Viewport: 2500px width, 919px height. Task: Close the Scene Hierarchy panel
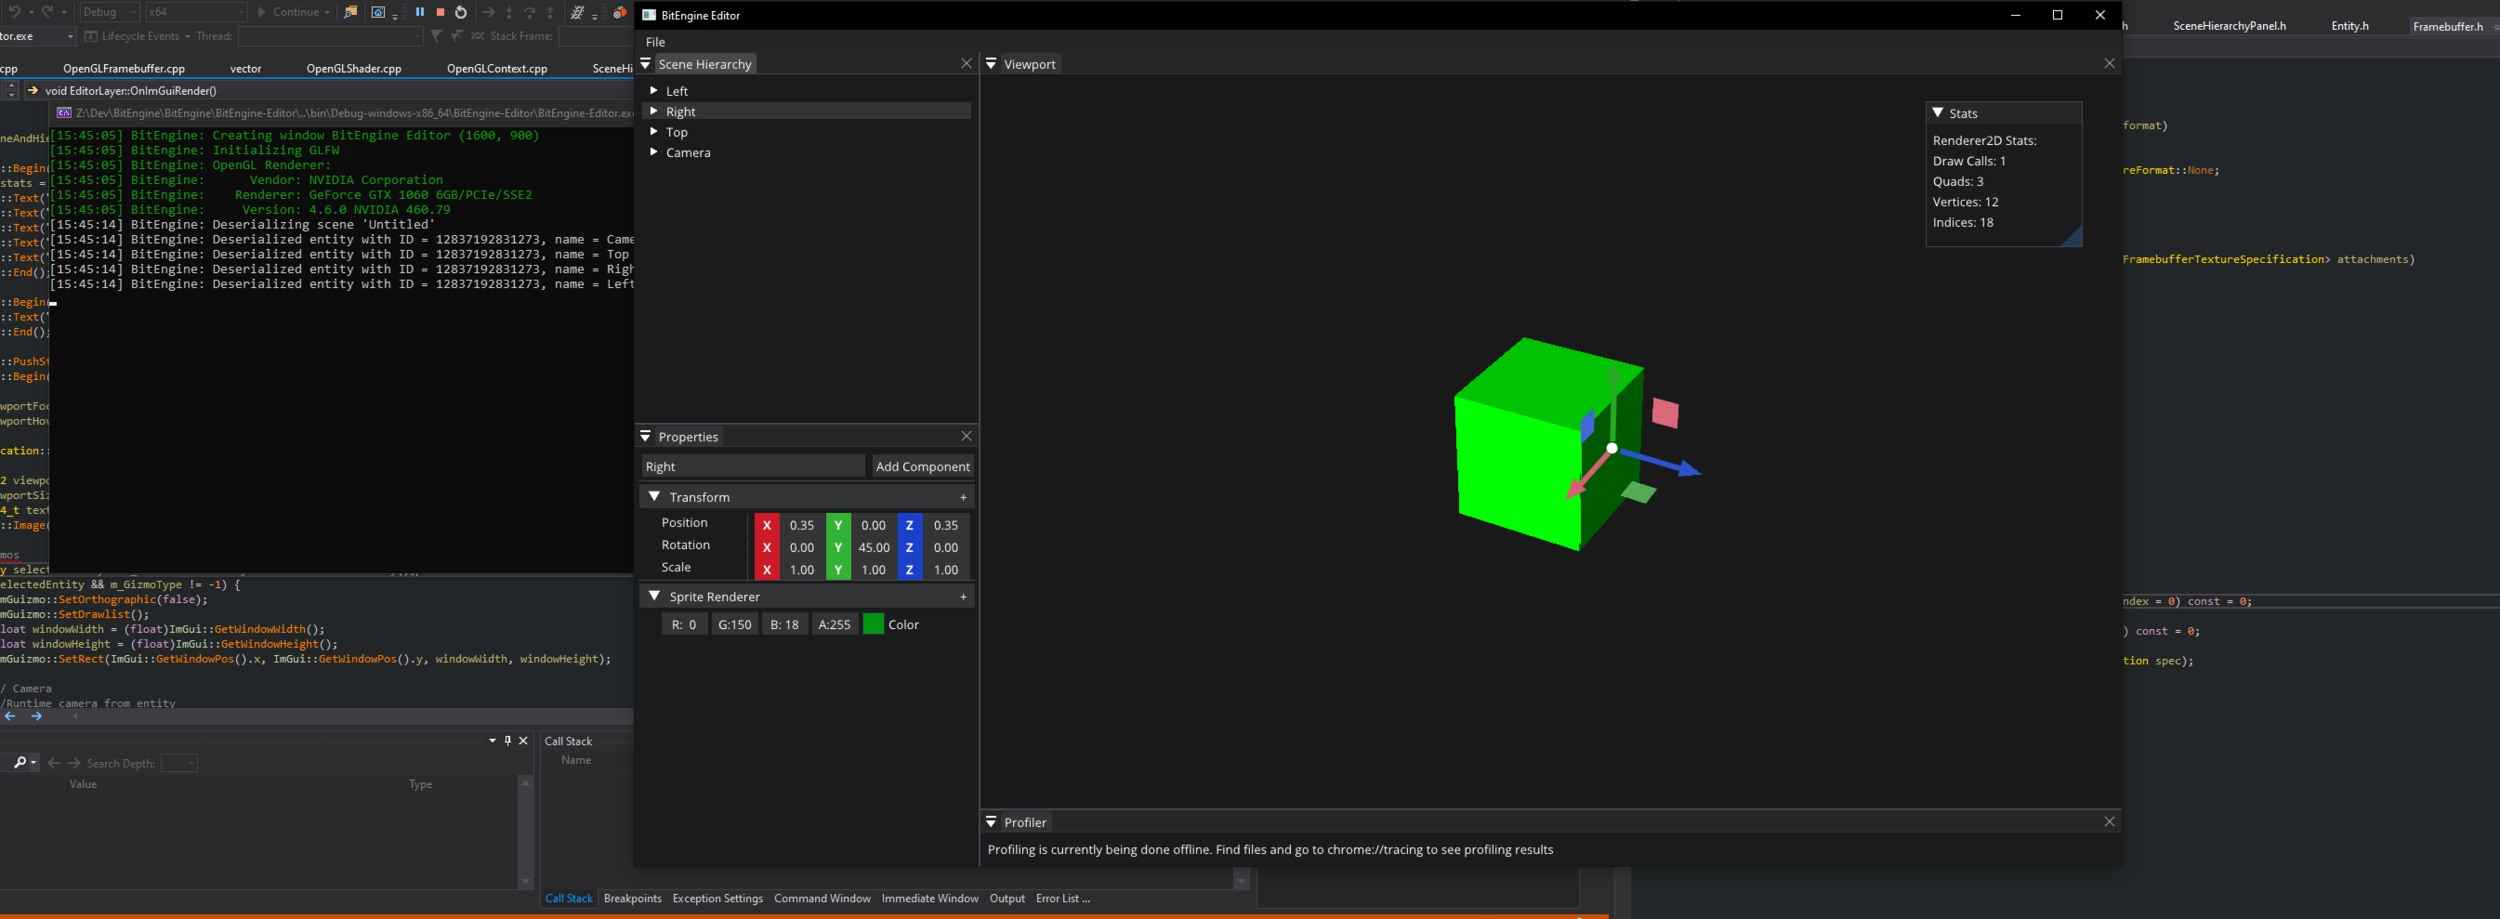tap(966, 63)
